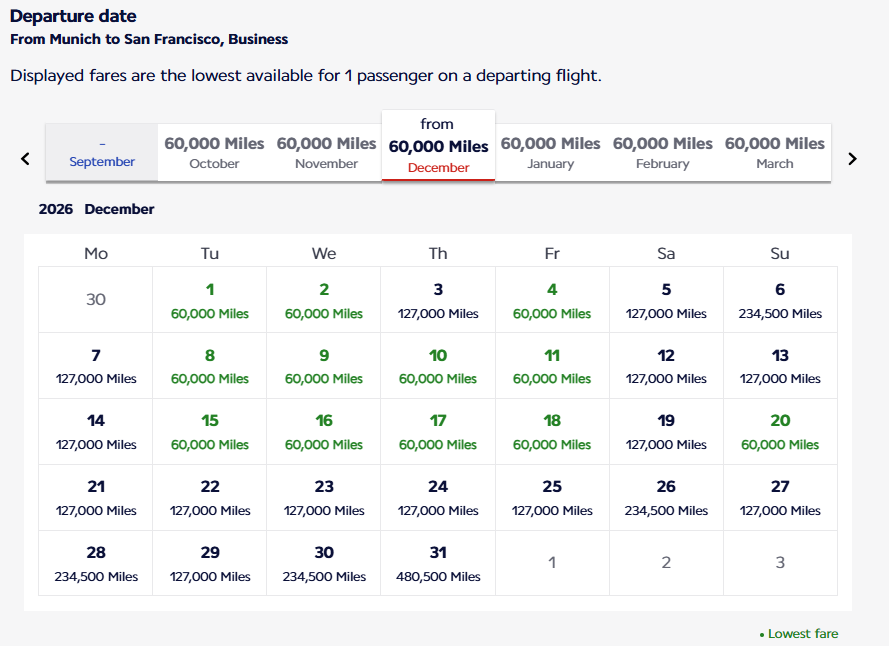Choose December 7 departure date
The image size is (889, 646).
click(x=96, y=366)
